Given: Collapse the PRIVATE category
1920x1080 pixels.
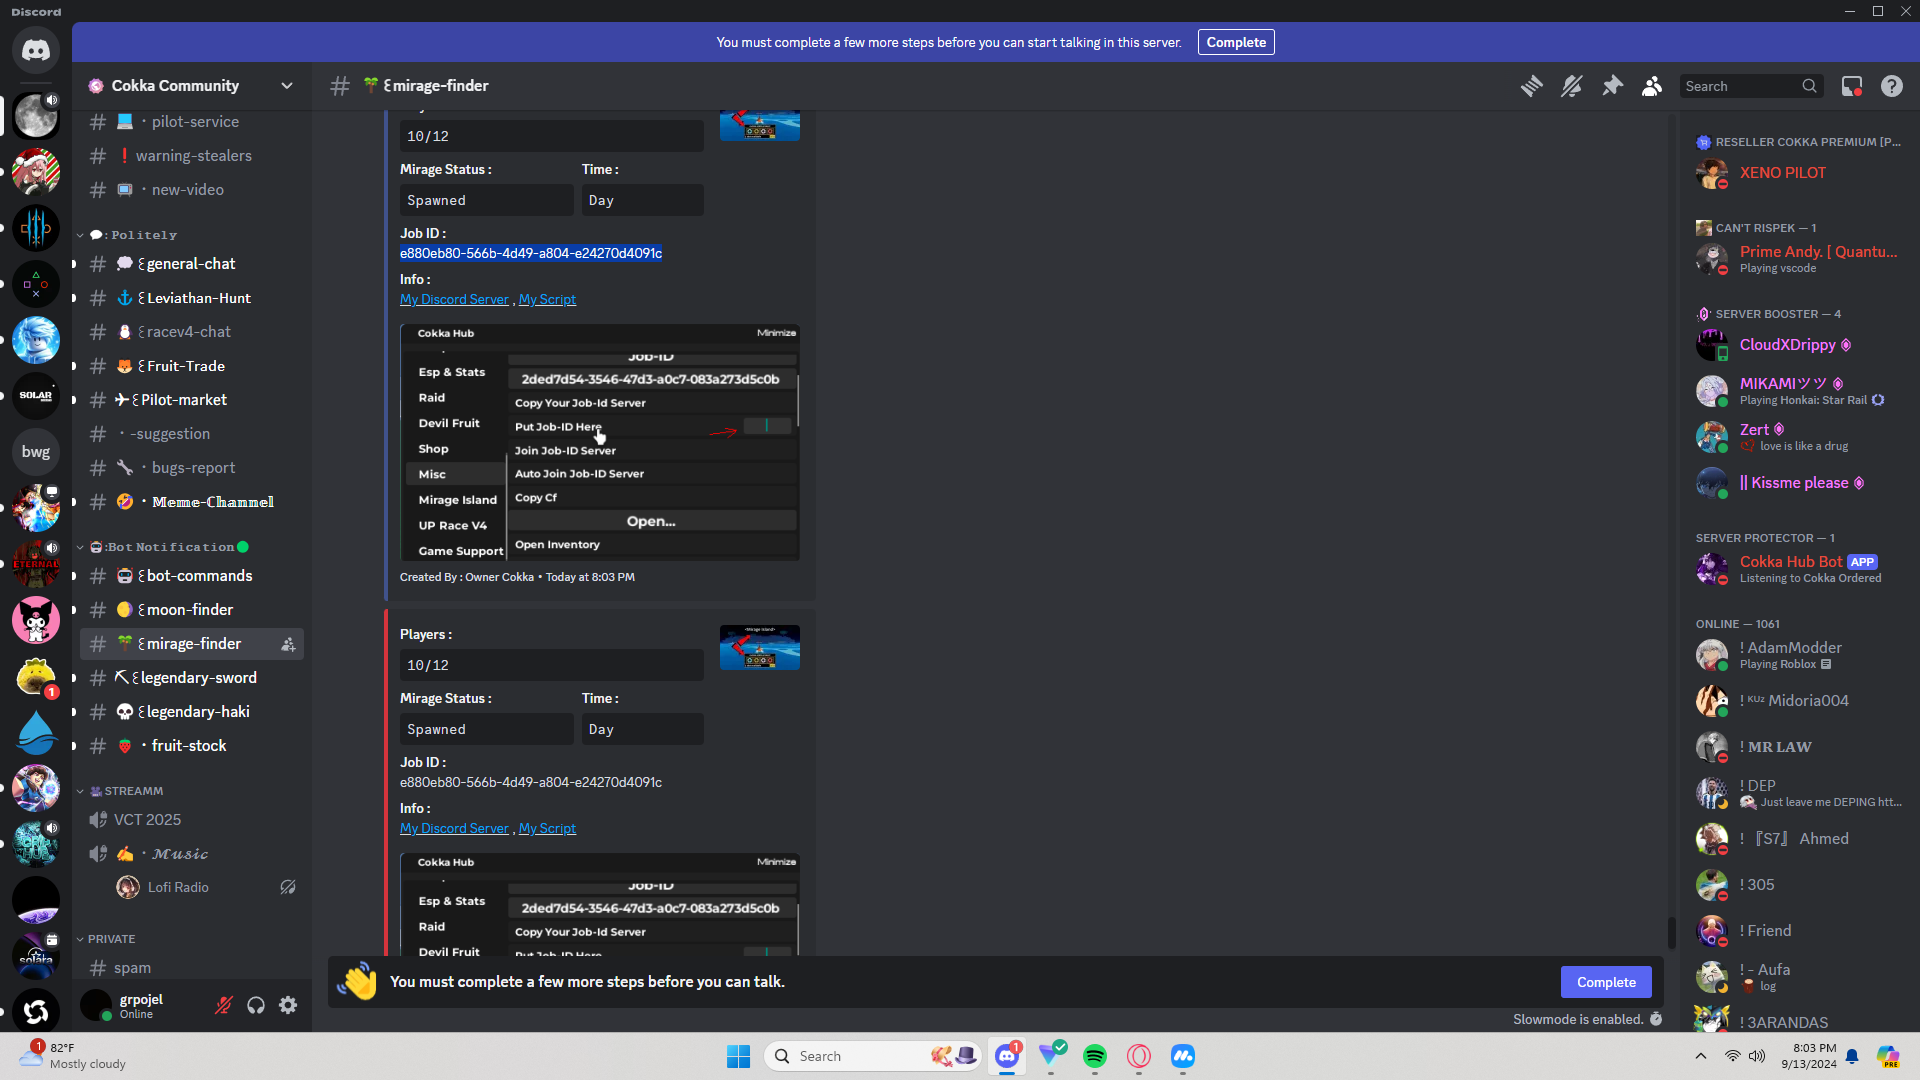Looking at the screenshot, I should pos(106,939).
